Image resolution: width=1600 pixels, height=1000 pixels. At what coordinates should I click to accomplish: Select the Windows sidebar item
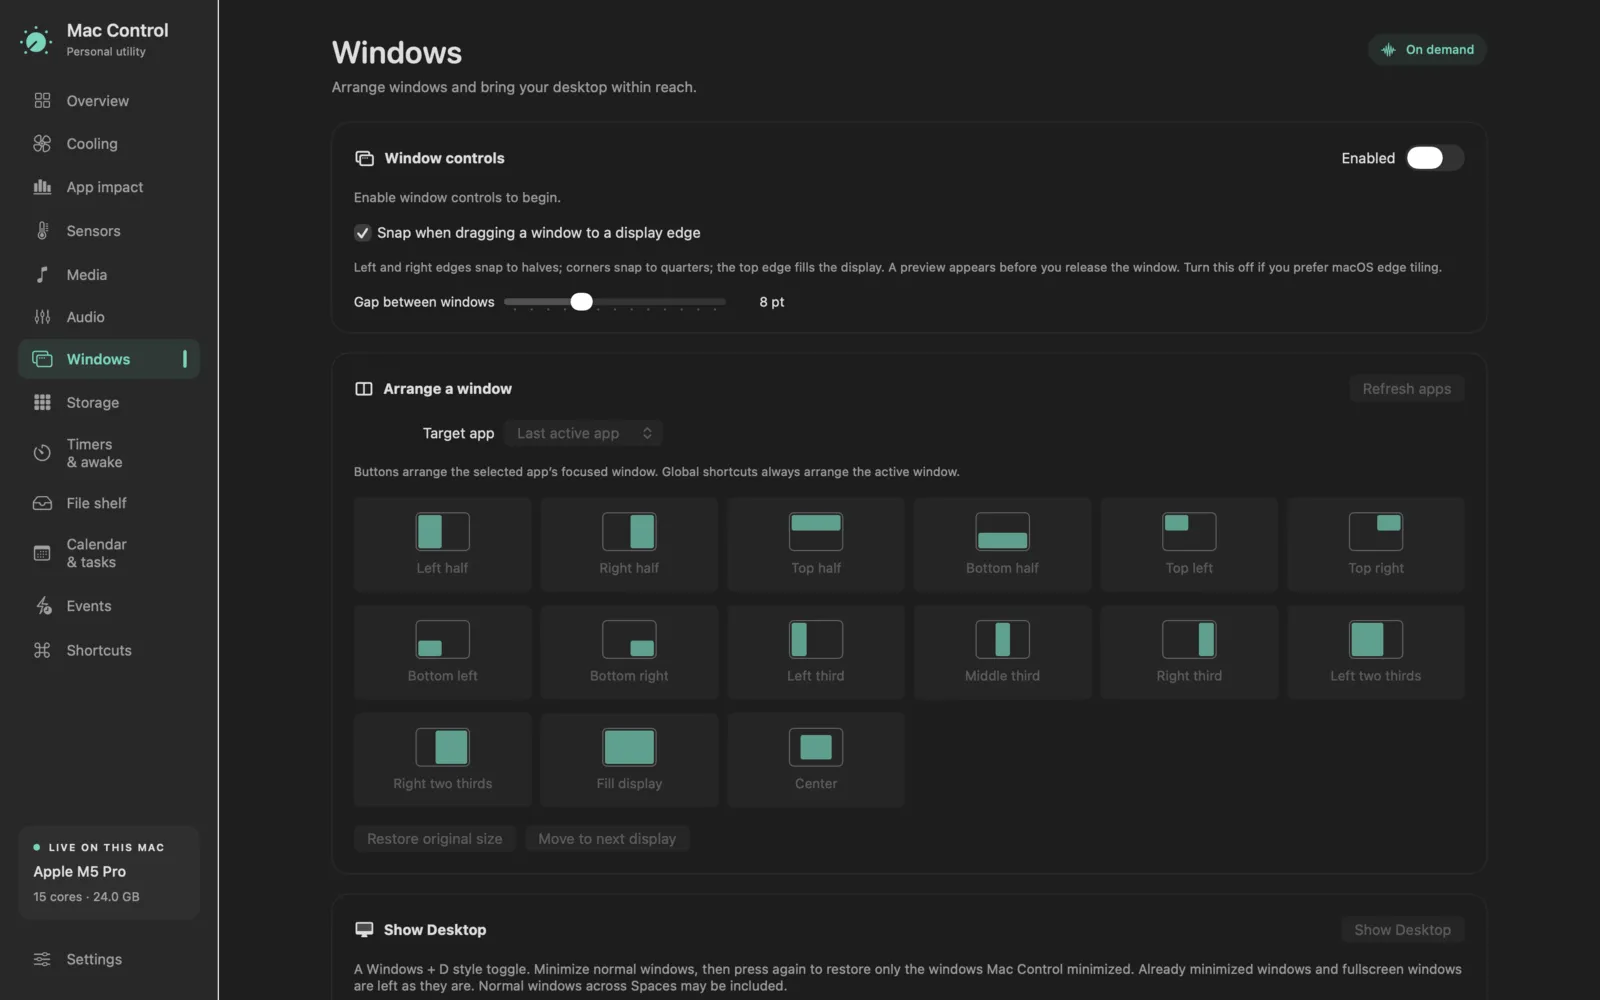pos(109,359)
